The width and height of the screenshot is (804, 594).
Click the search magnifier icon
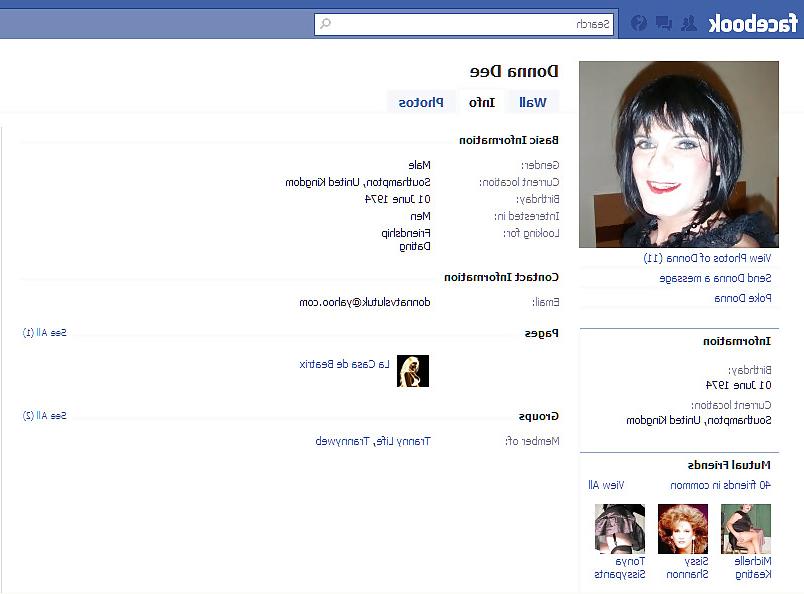coord(326,23)
